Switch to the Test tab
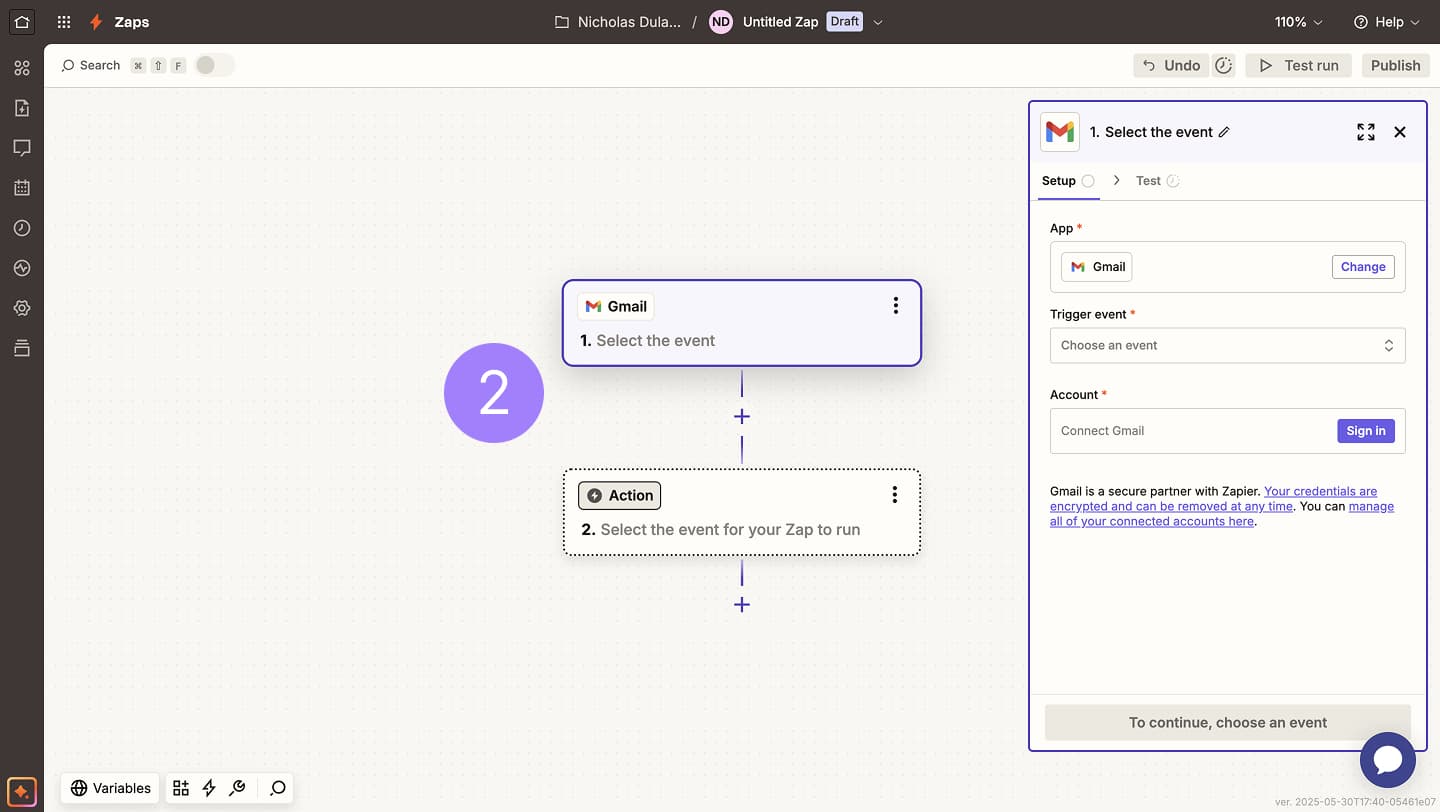This screenshot has width=1440, height=812. pos(1158,181)
